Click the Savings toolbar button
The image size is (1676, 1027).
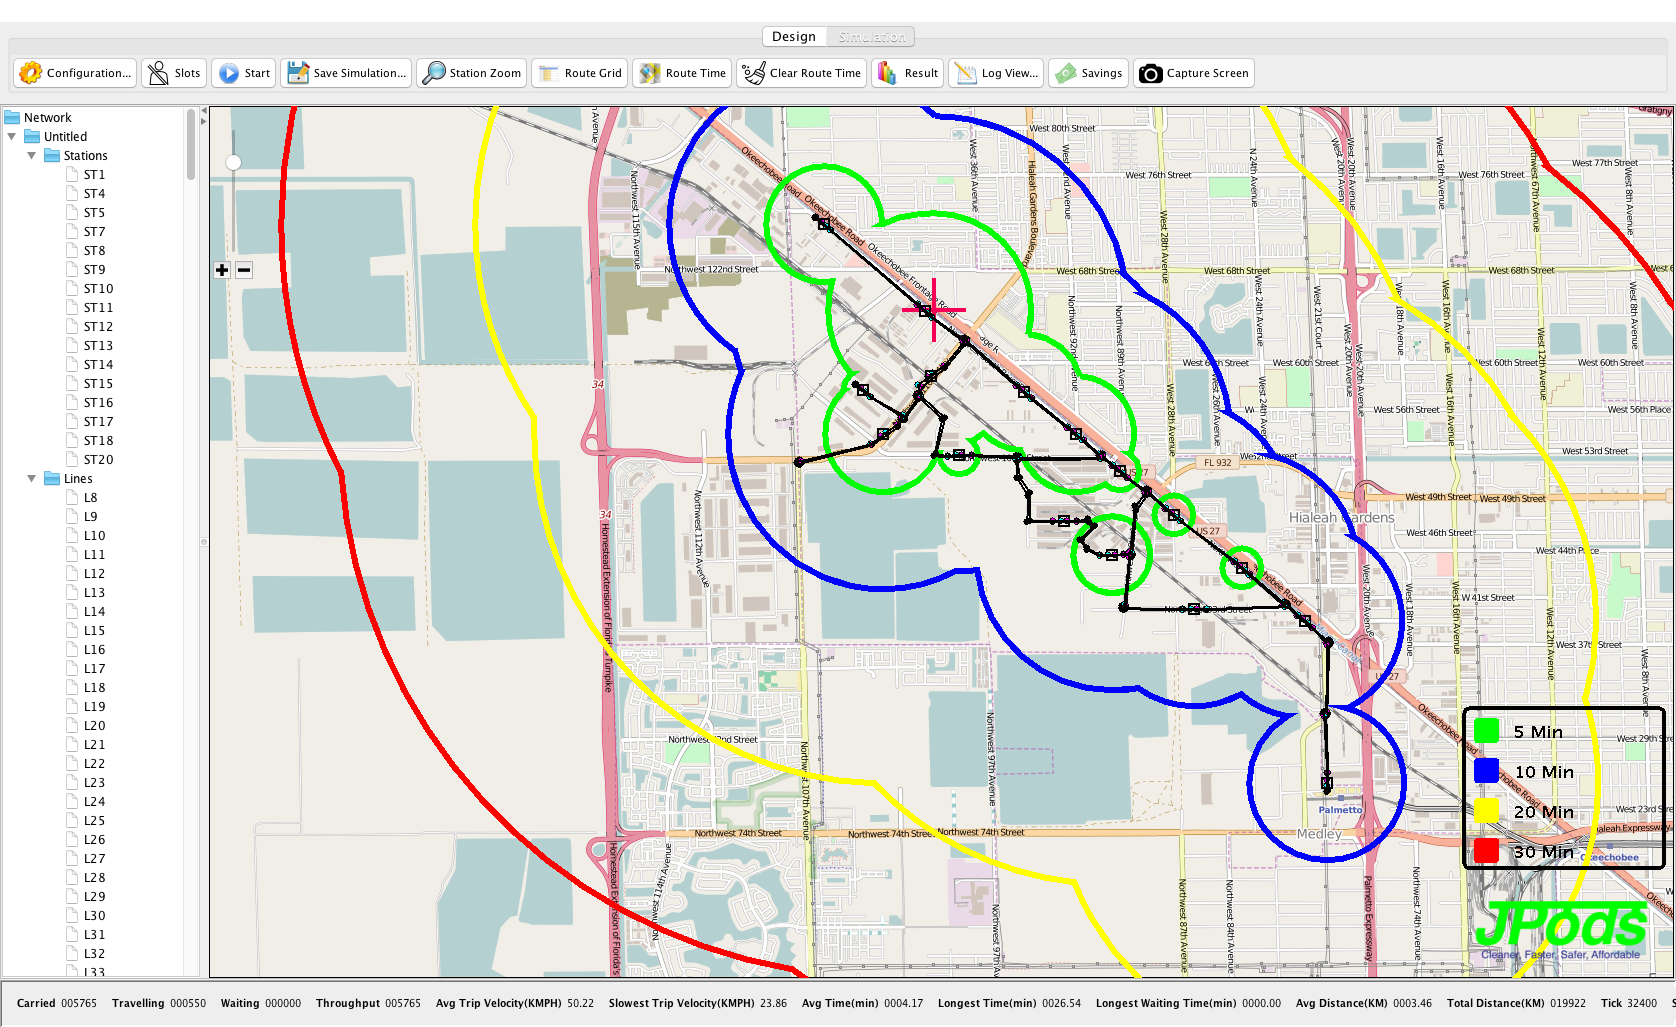click(1089, 73)
